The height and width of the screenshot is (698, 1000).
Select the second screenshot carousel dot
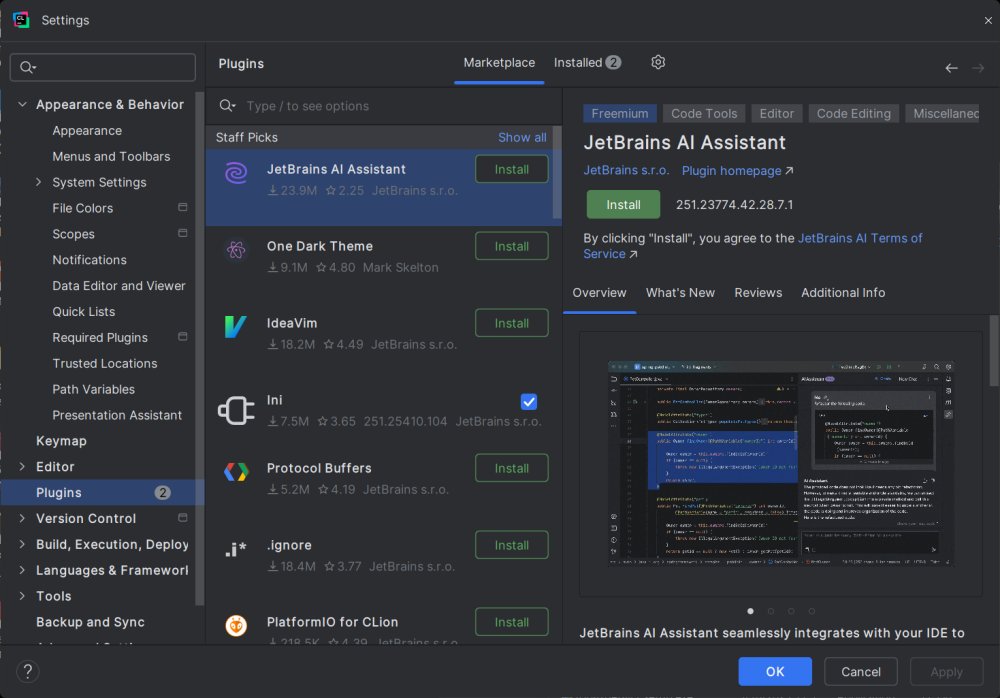pos(770,611)
